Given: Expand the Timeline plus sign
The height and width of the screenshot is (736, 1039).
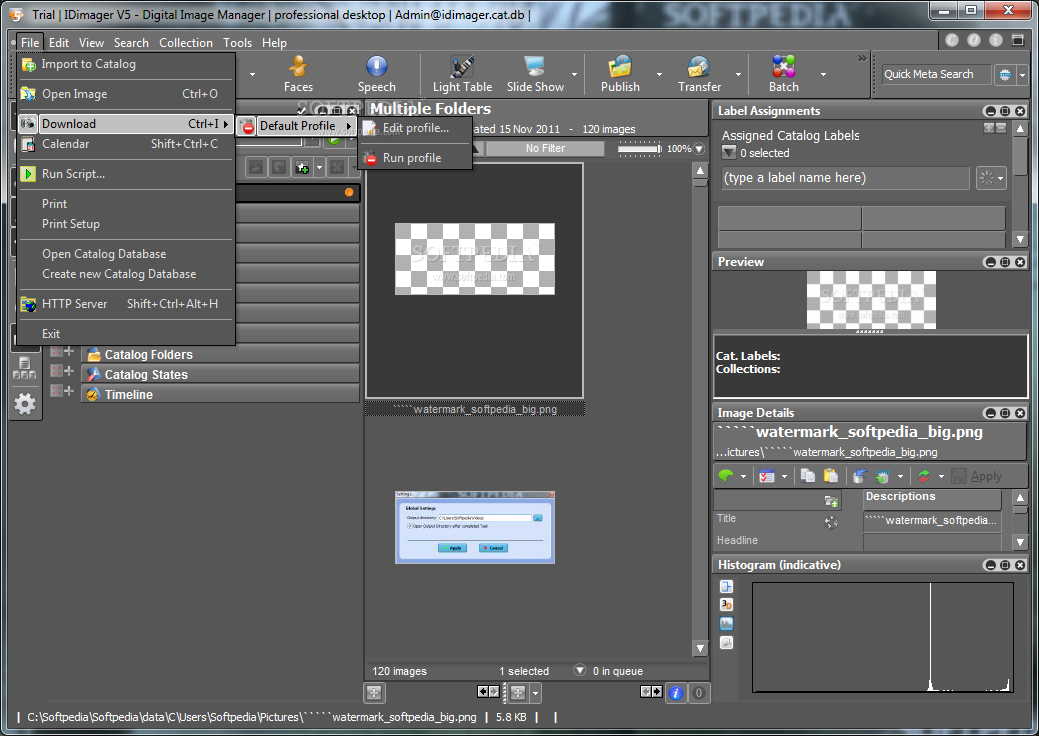Looking at the screenshot, I should coord(69,391).
